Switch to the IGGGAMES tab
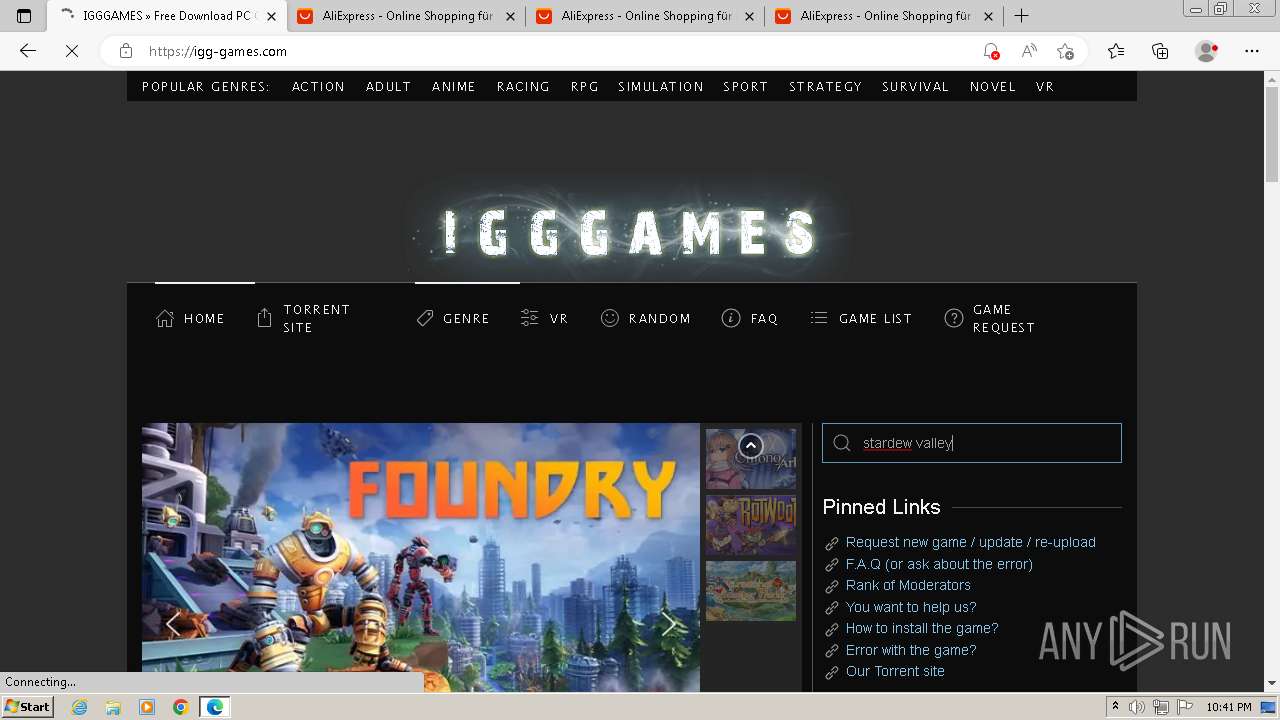 pyautogui.click(x=166, y=16)
